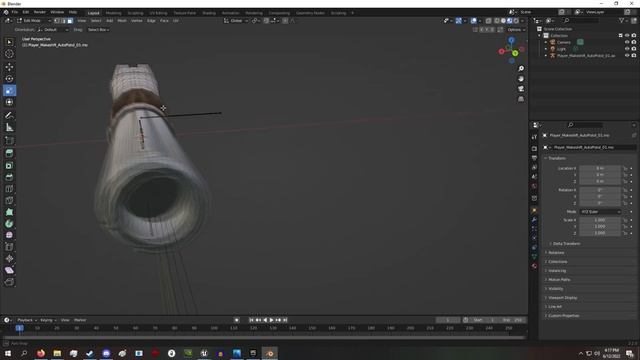Select the Select Box tool in toolbar

click(9, 42)
